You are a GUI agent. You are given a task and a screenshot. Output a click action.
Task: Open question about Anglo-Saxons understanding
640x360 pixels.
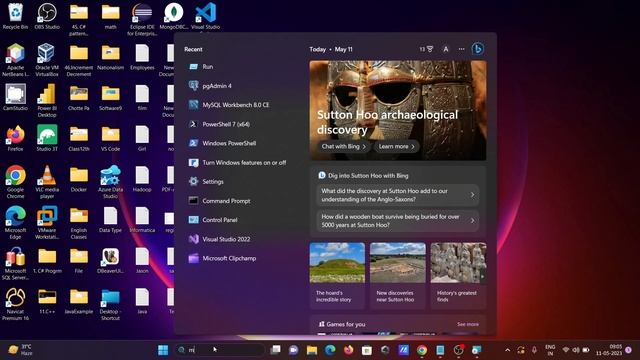(x=398, y=195)
